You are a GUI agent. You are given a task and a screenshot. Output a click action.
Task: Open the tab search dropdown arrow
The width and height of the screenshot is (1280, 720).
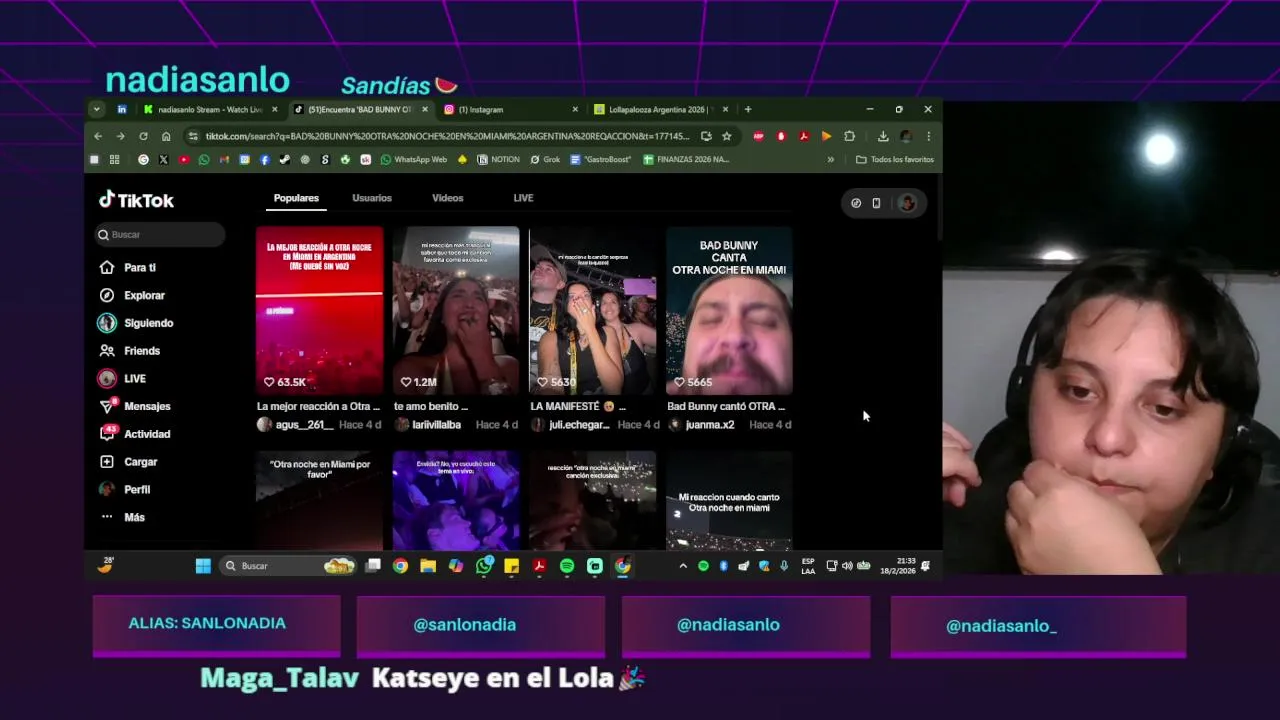96,109
